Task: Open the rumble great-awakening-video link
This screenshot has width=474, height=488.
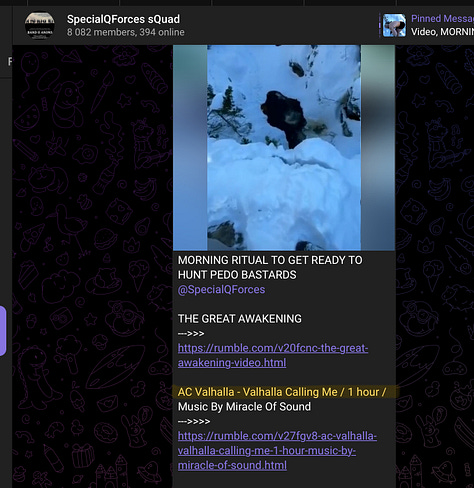Action: (x=273, y=355)
